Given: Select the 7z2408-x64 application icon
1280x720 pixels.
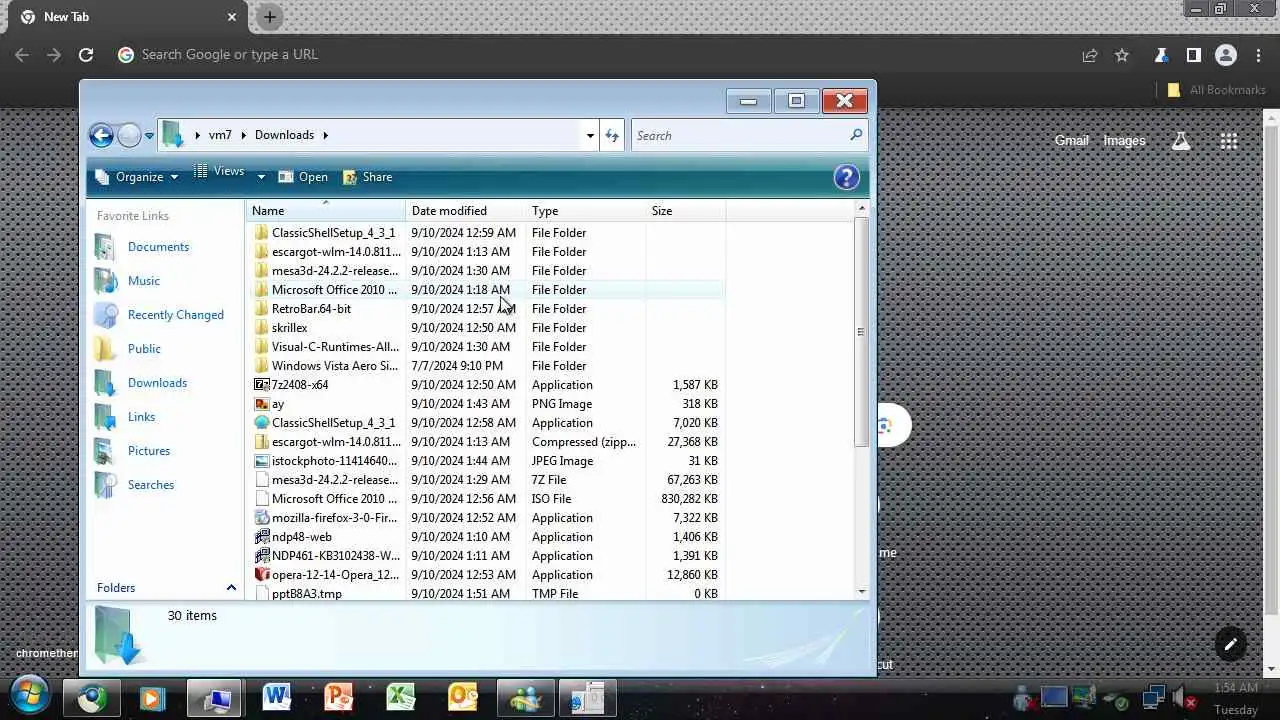Looking at the screenshot, I should [x=262, y=385].
